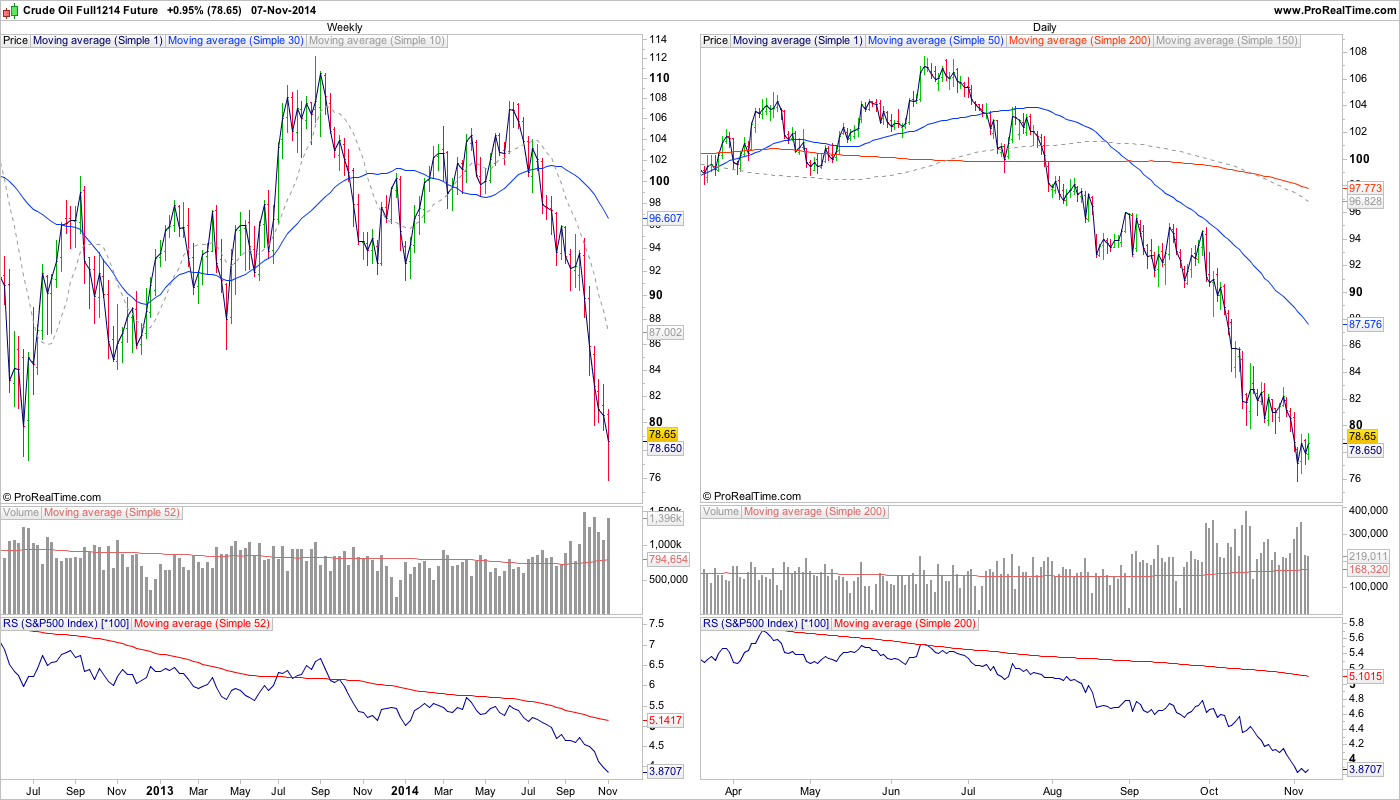Open the Price legend on the Weekly chart
The width and height of the screenshot is (1400, 800).
click(x=16, y=41)
